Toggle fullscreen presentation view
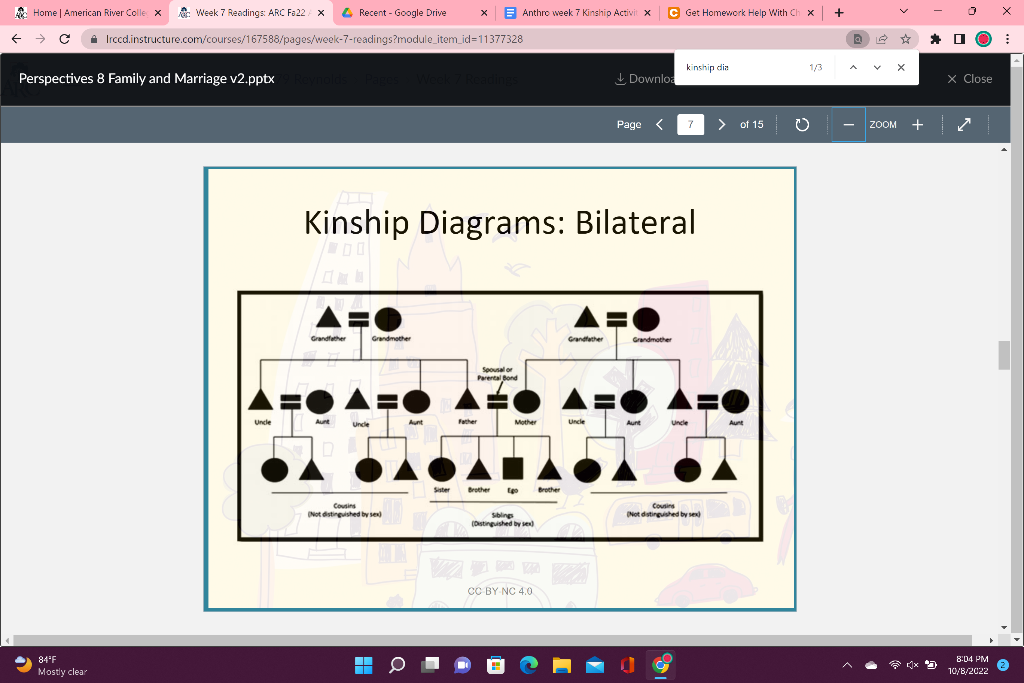Screen dimensions: 1024x683 tap(964, 124)
